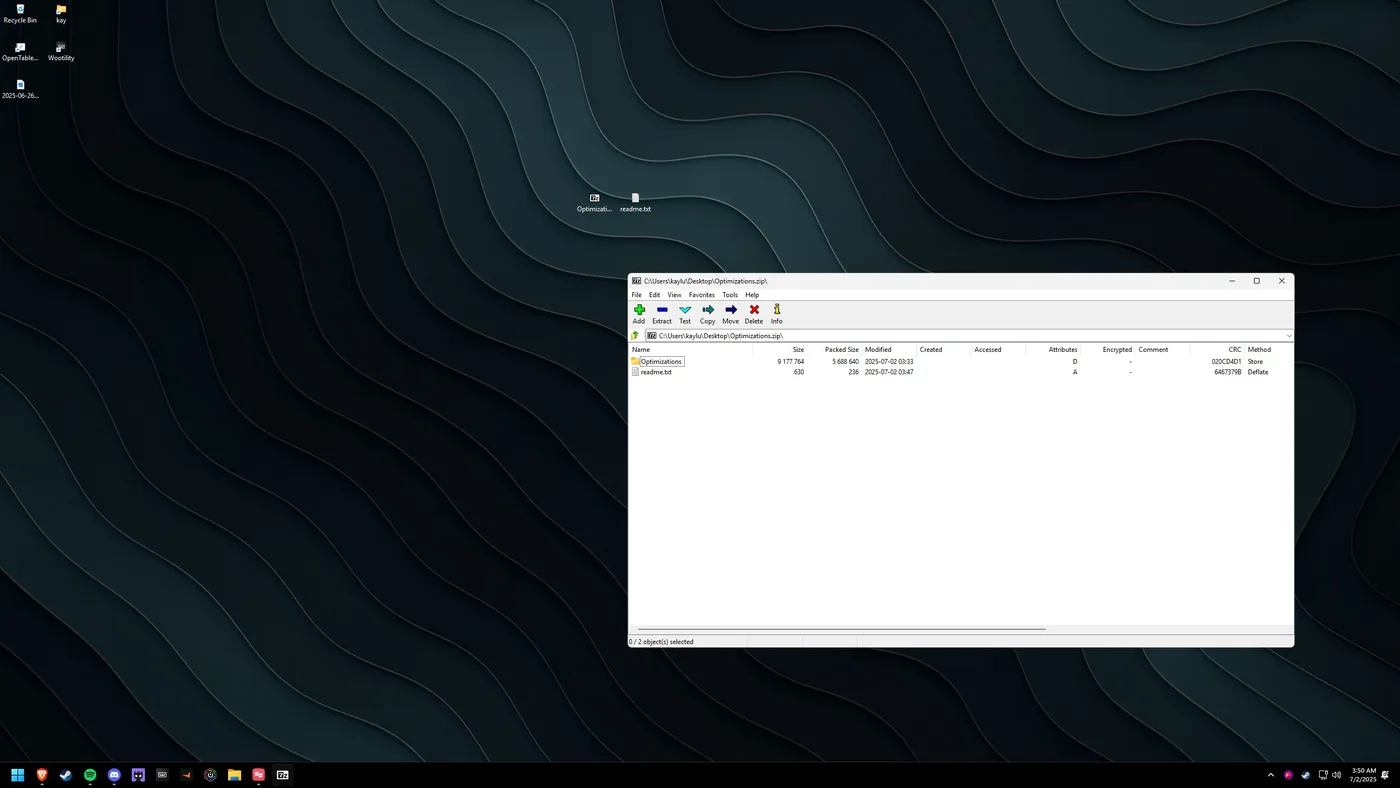1400x788 pixels.
Task: Click the Deflate method cell
Action: [x=1258, y=372]
